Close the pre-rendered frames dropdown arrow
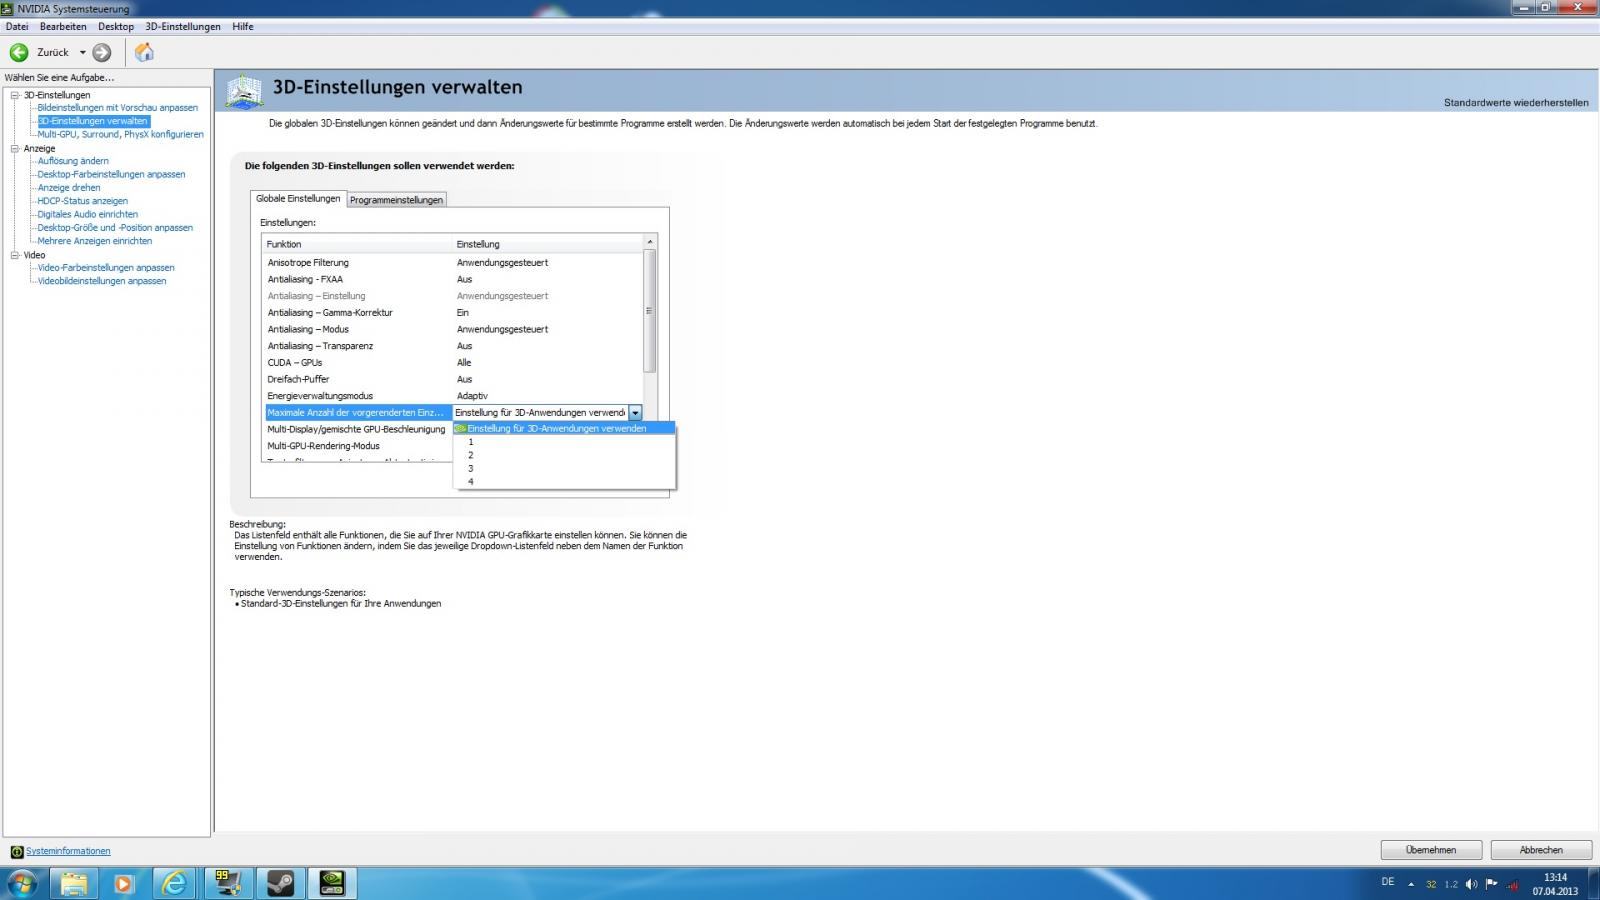1600x900 pixels. pos(635,413)
